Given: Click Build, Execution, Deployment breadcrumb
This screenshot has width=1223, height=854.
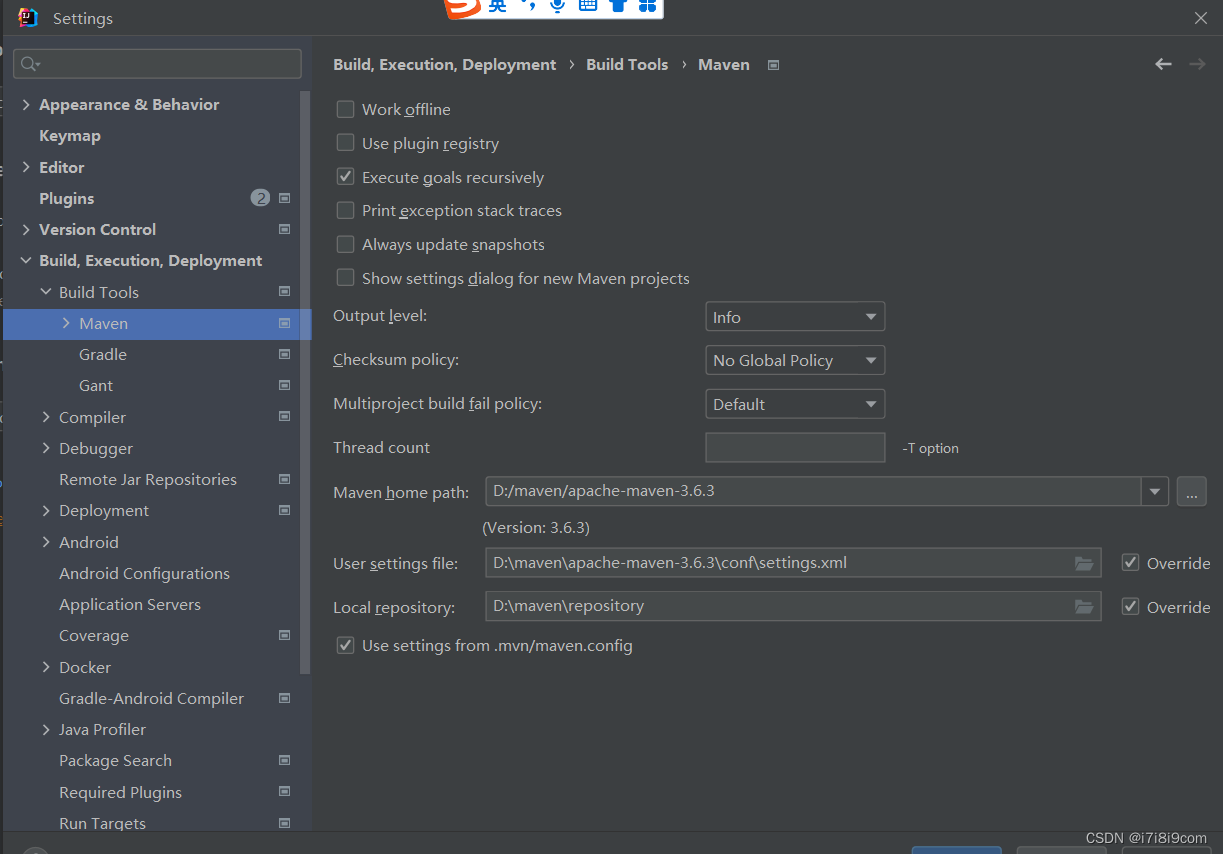Looking at the screenshot, I should click(x=444, y=64).
